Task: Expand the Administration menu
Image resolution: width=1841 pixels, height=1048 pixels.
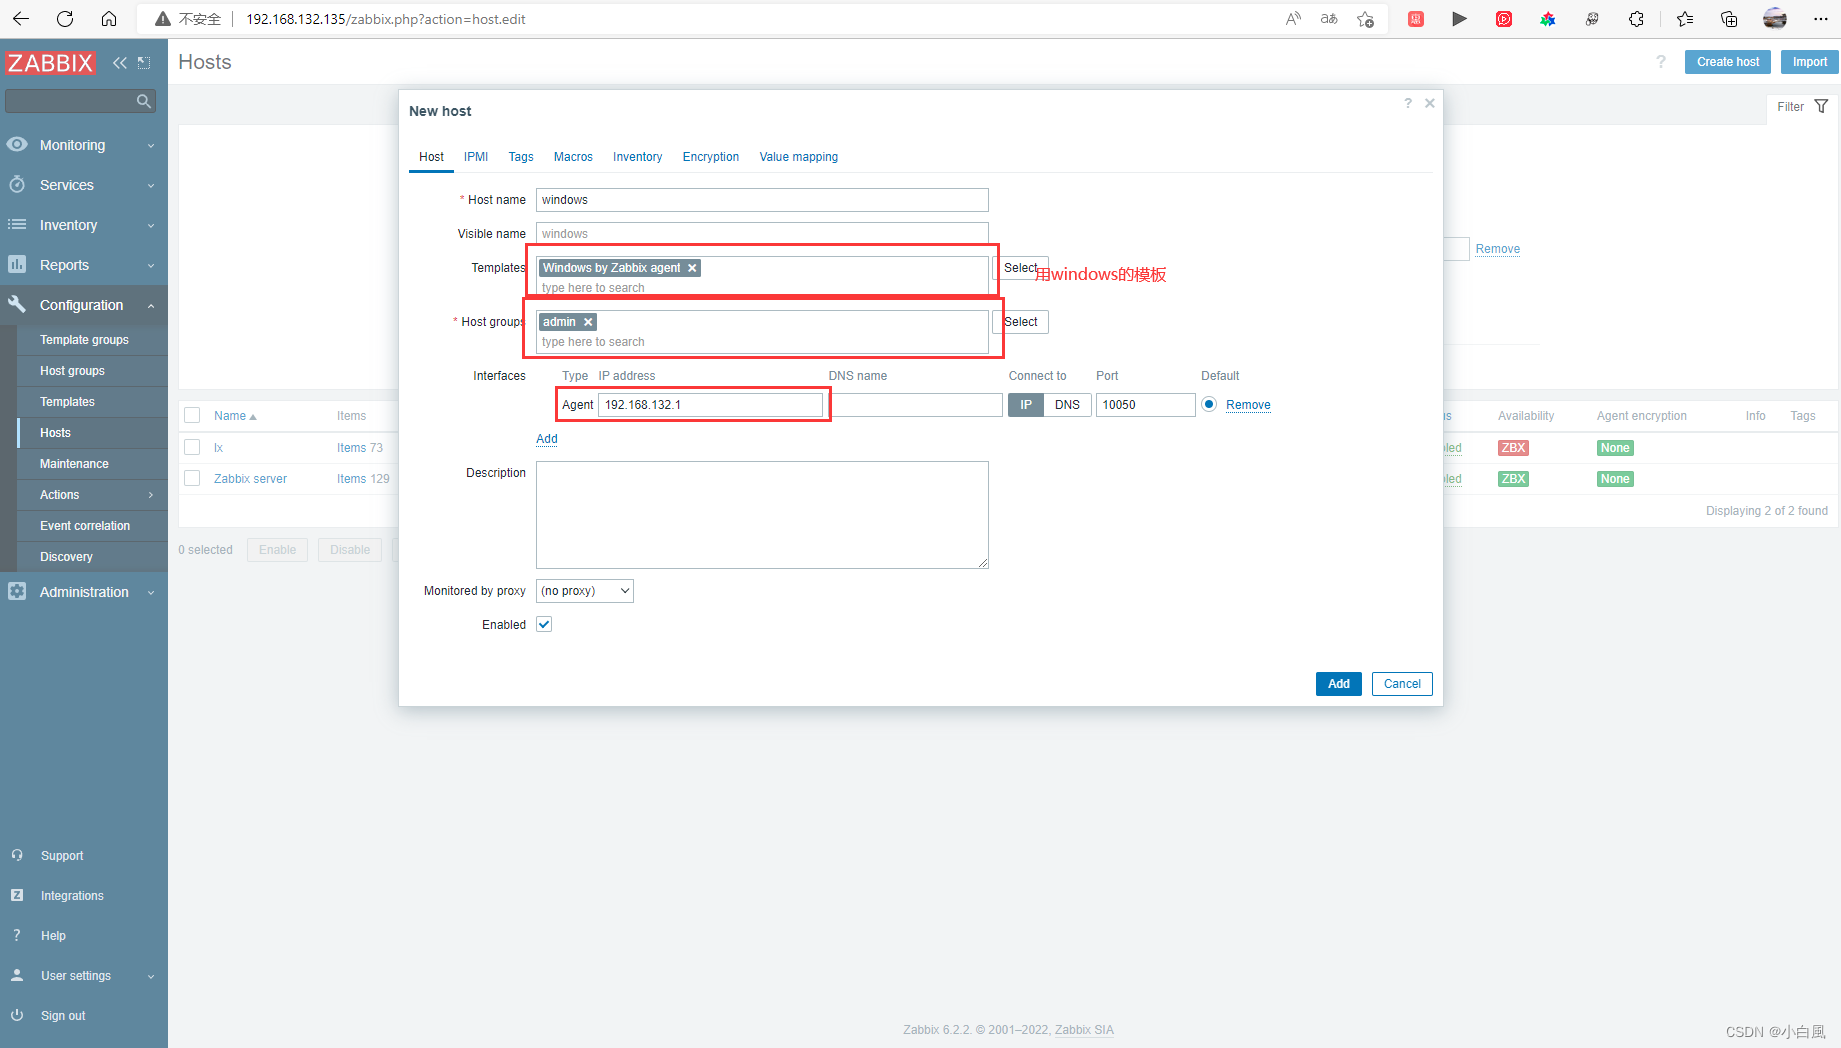Action: pyautogui.click(x=84, y=592)
